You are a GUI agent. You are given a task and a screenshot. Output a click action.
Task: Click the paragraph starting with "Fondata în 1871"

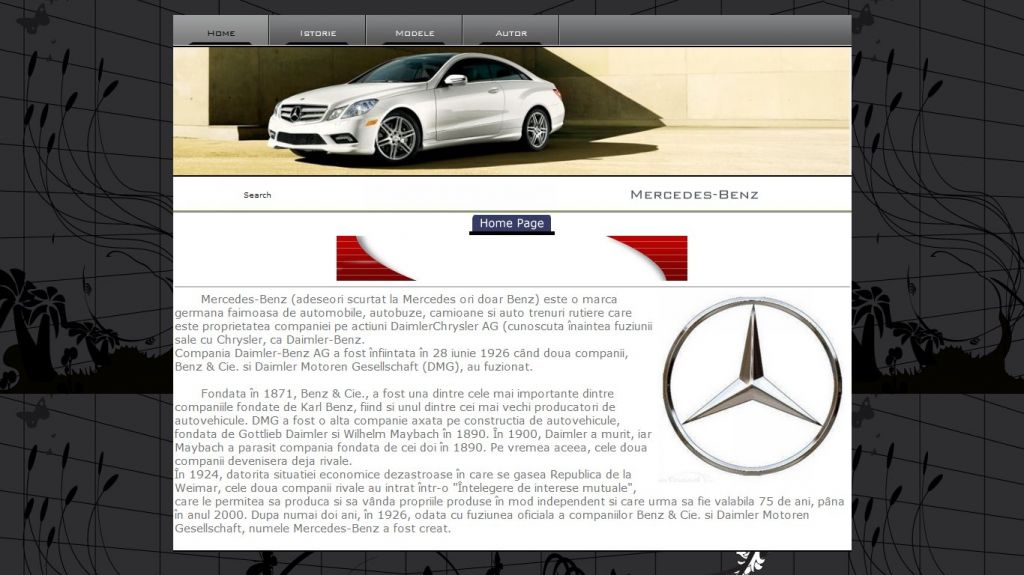click(x=410, y=427)
